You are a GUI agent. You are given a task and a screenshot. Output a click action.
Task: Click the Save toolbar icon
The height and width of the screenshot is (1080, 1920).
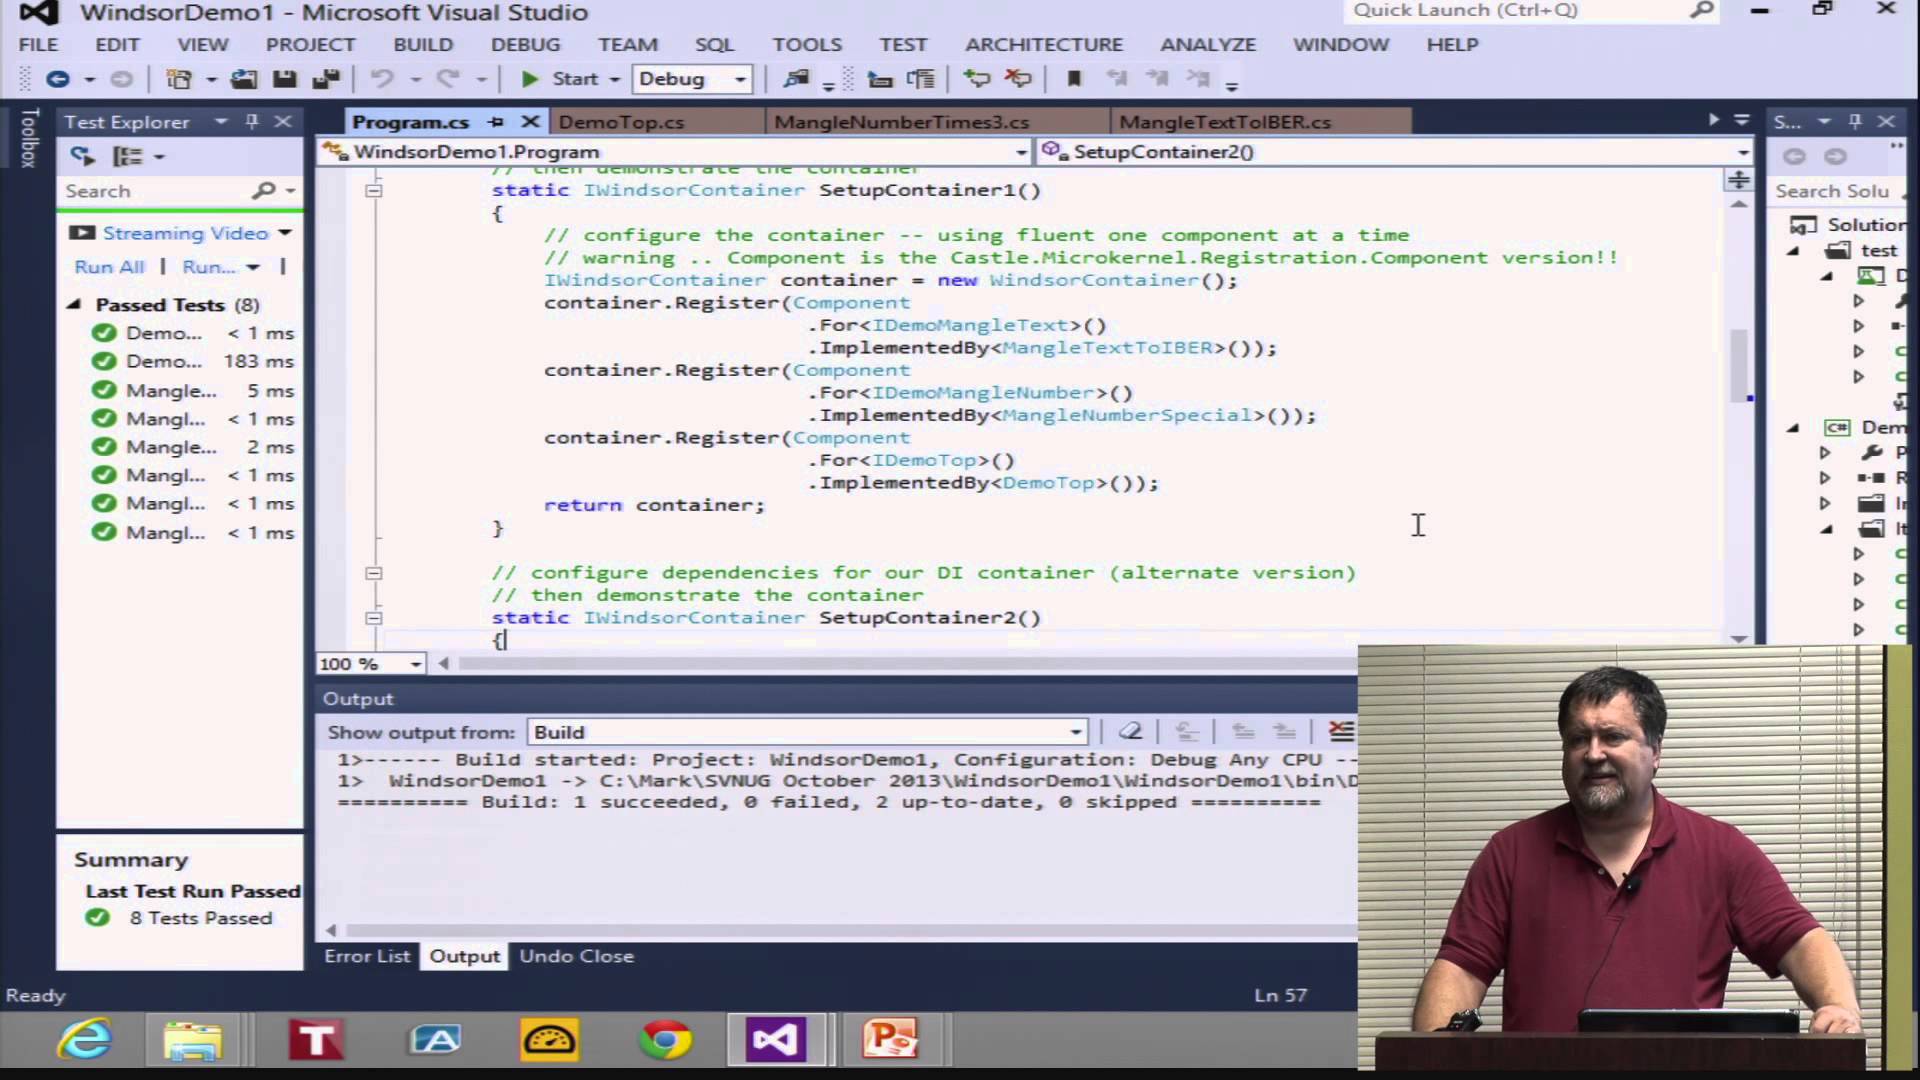coord(285,79)
